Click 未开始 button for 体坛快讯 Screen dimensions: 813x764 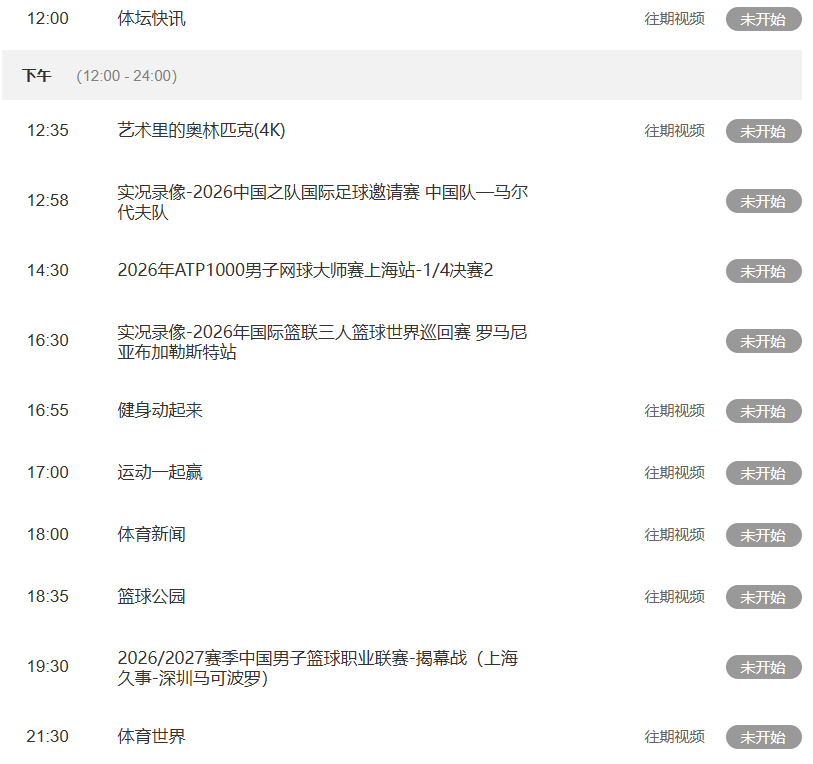pyautogui.click(x=763, y=19)
